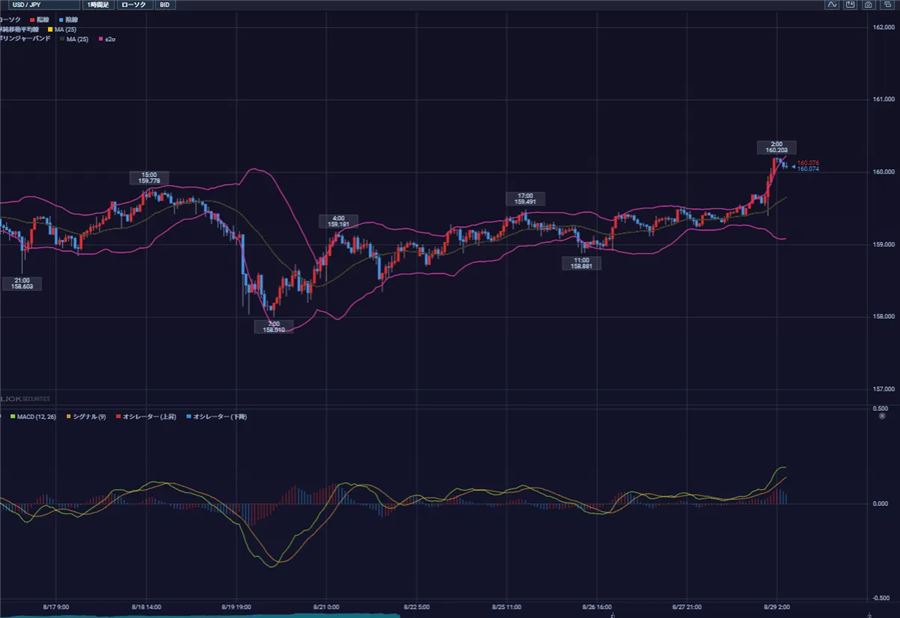The width and height of the screenshot is (900, 618).
Task: Click the 8/19 19:00 time axis label
Action: click(x=236, y=607)
